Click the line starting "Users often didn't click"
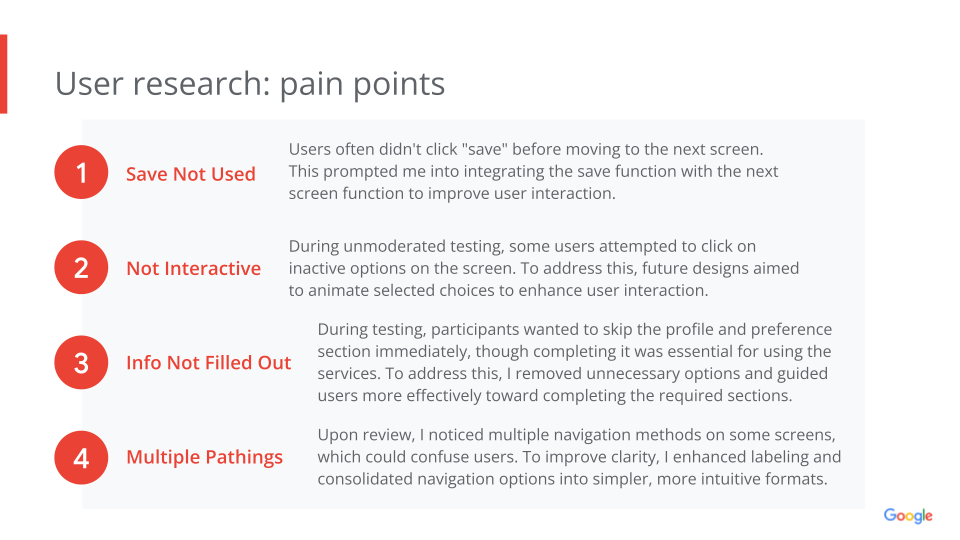 pyautogui.click(x=526, y=149)
